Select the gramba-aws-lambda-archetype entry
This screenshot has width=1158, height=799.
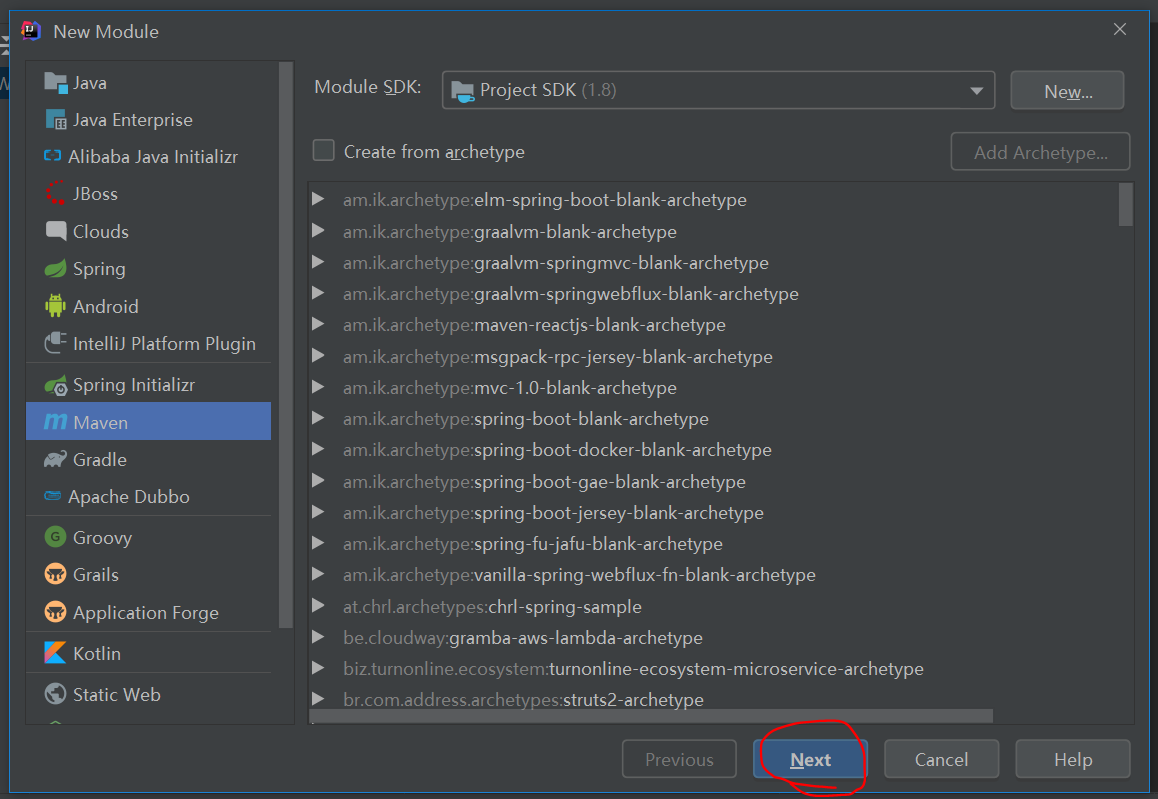[x=575, y=638]
